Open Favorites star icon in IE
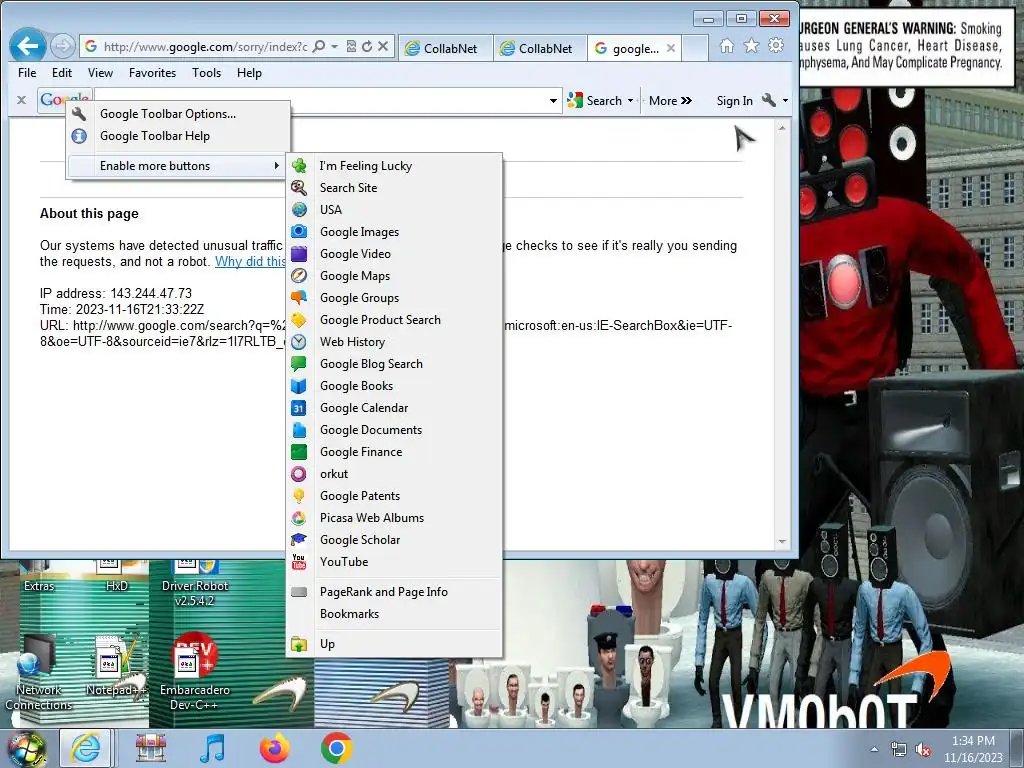1024x768 pixels. point(751,46)
